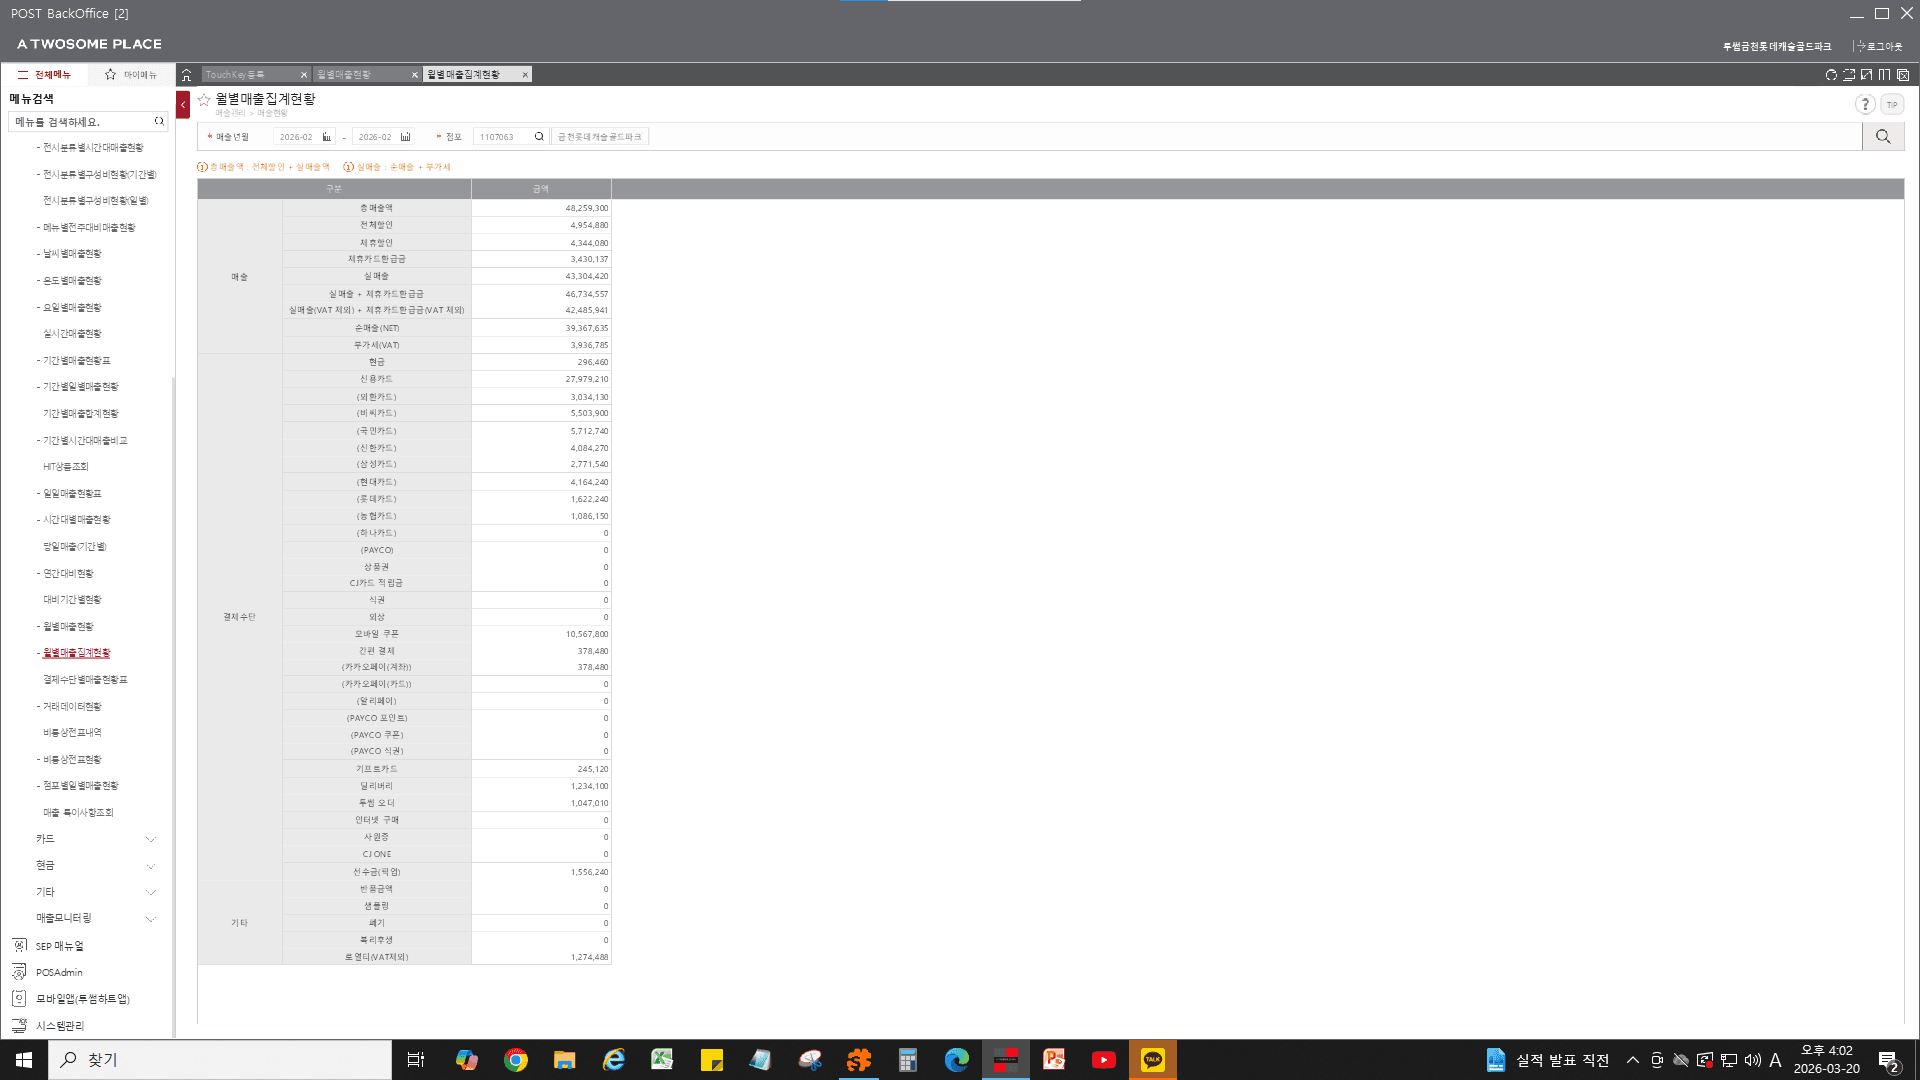This screenshot has height=1080, width=1920.
Task: Click the store code magnifier icon
Action: pyautogui.click(x=539, y=137)
